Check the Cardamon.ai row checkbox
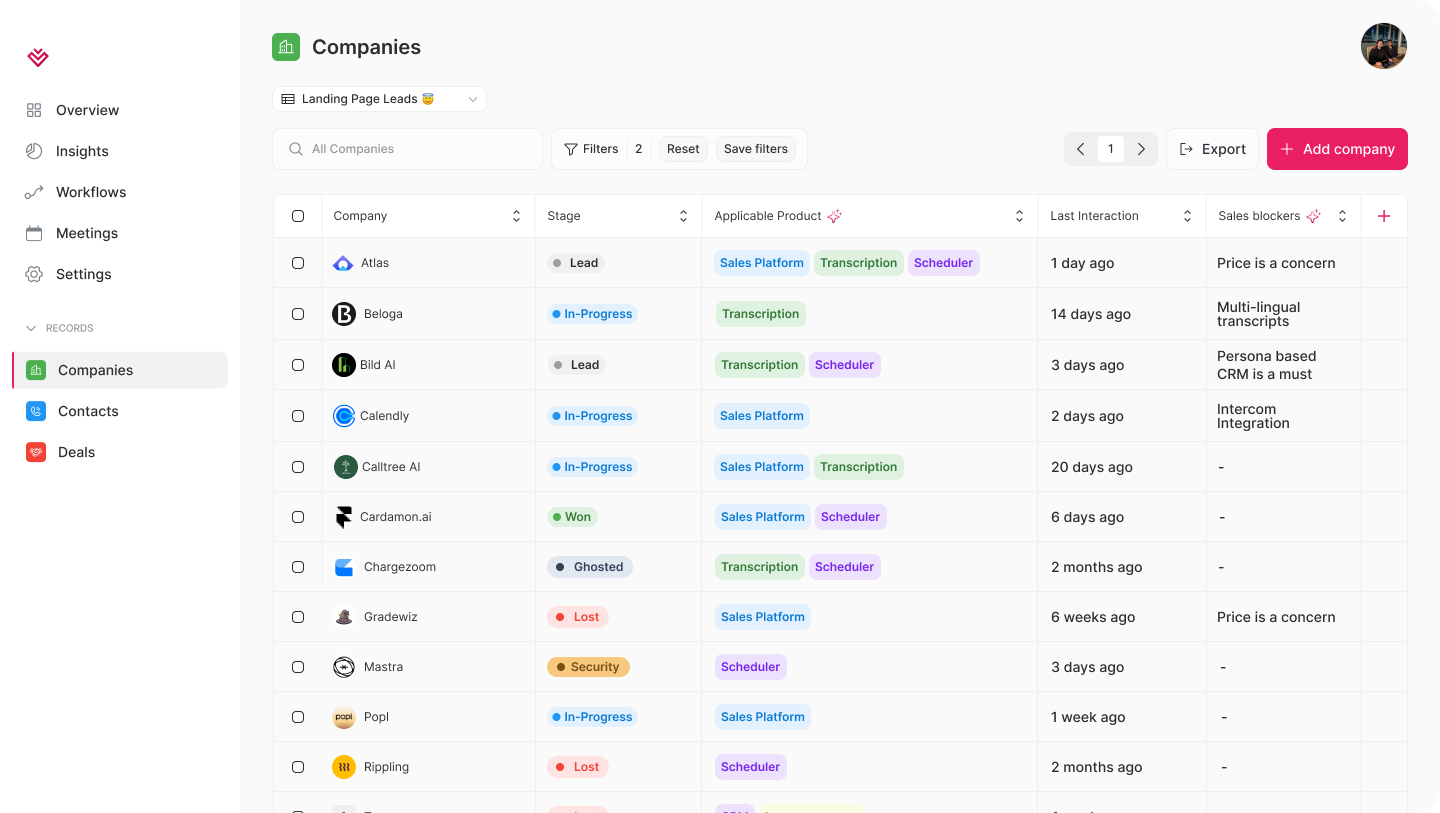 [298, 517]
